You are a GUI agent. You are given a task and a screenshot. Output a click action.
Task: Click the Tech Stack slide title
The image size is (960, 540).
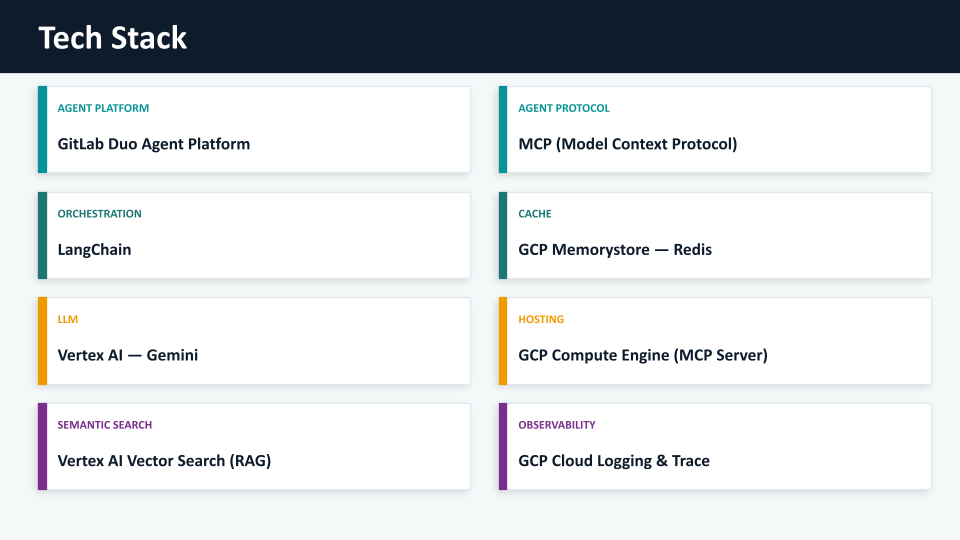112,38
